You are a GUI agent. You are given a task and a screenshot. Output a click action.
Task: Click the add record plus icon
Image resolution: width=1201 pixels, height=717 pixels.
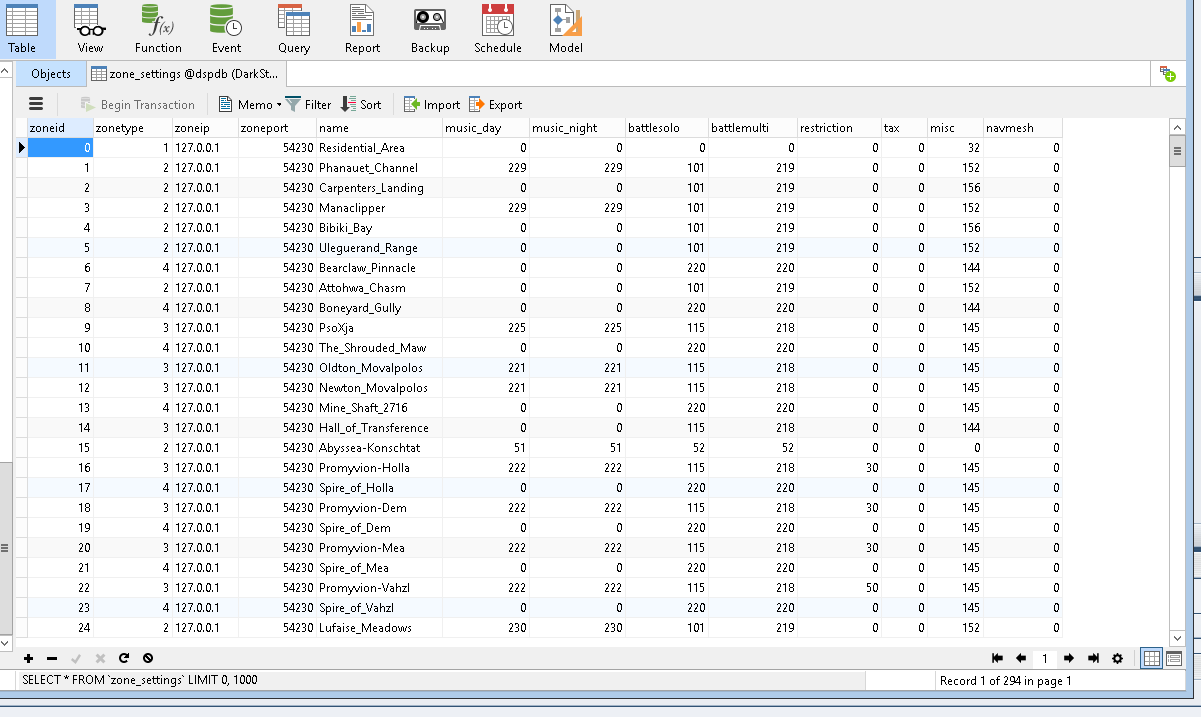tap(28, 658)
